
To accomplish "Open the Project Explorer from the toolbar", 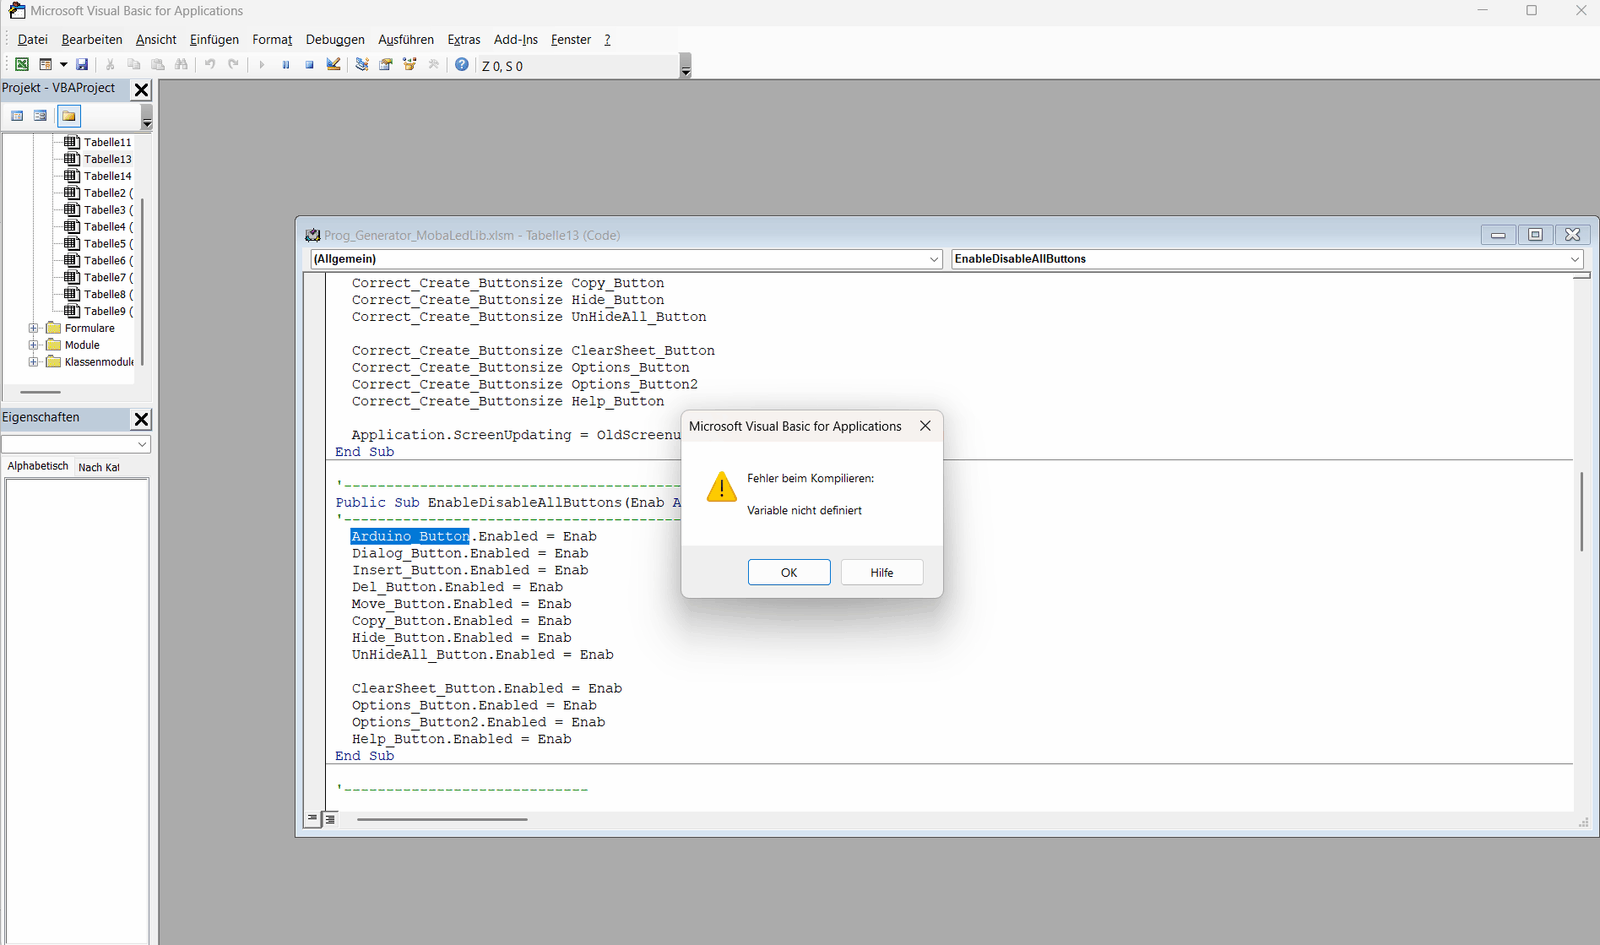I will [x=362, y=65].
